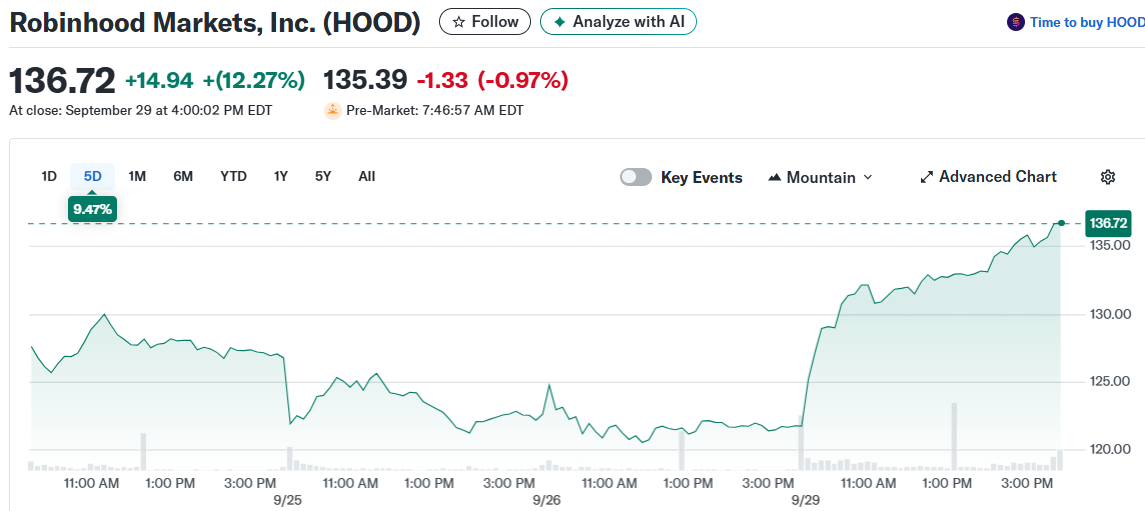Select the 1D time range
1145x511 pixels.
(49, 176)
